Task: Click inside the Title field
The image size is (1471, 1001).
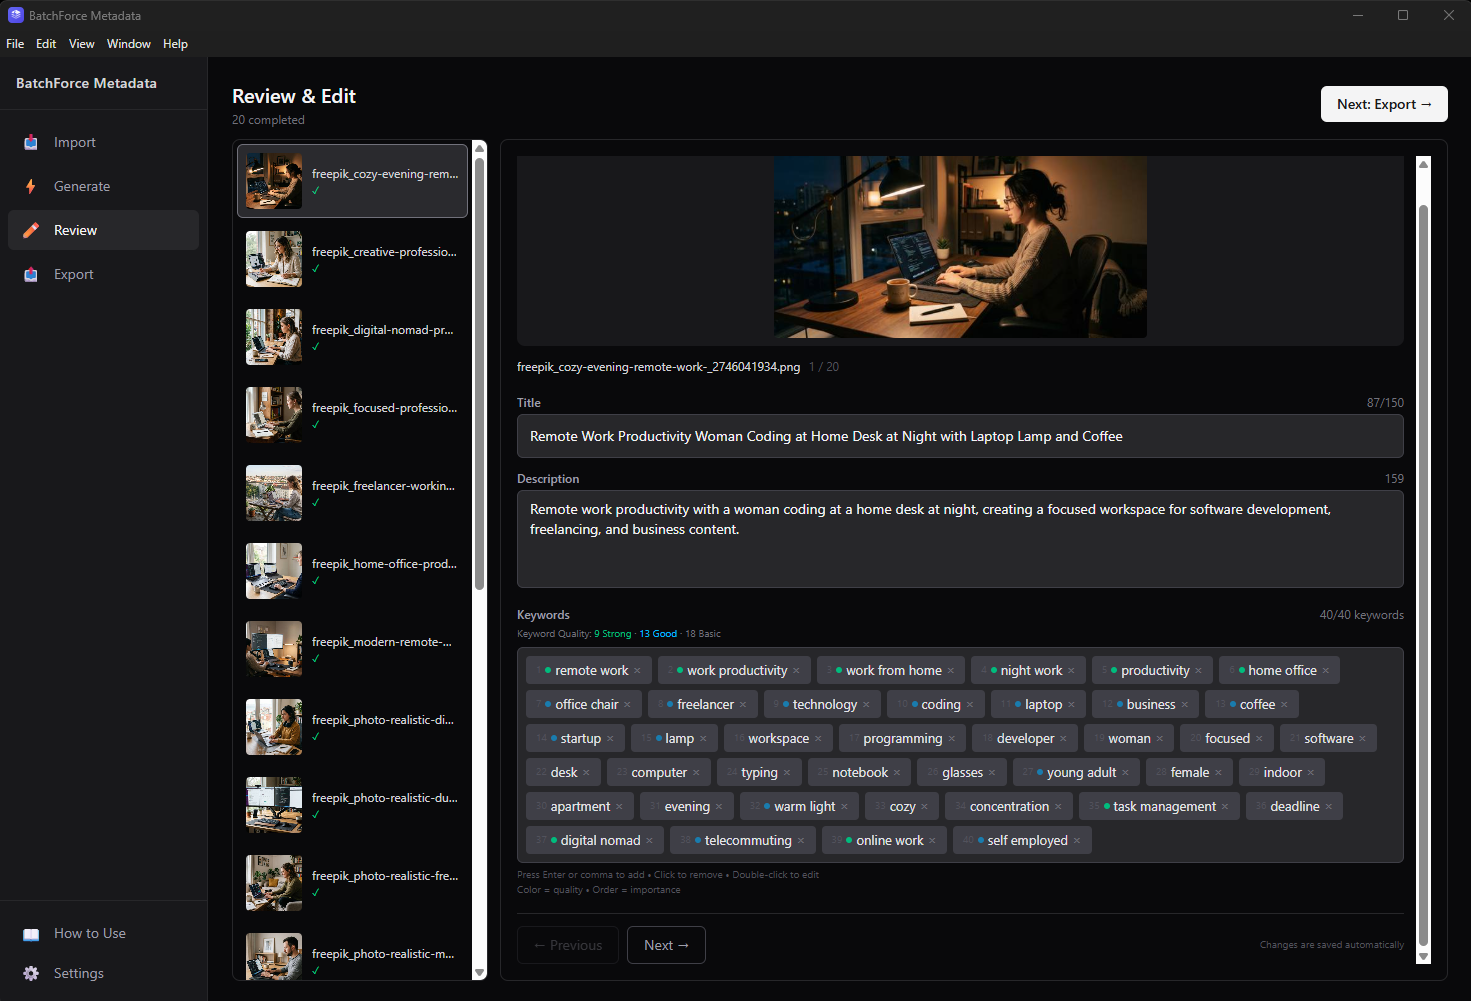Action: click(959, 436)
